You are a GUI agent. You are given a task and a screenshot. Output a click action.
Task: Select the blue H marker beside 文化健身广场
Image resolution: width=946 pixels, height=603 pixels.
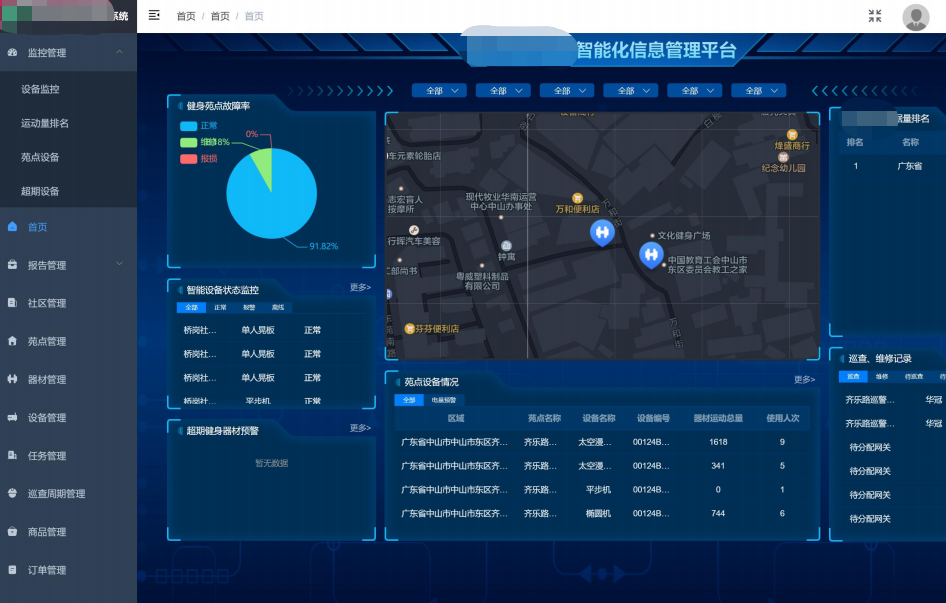coord(651,255)
